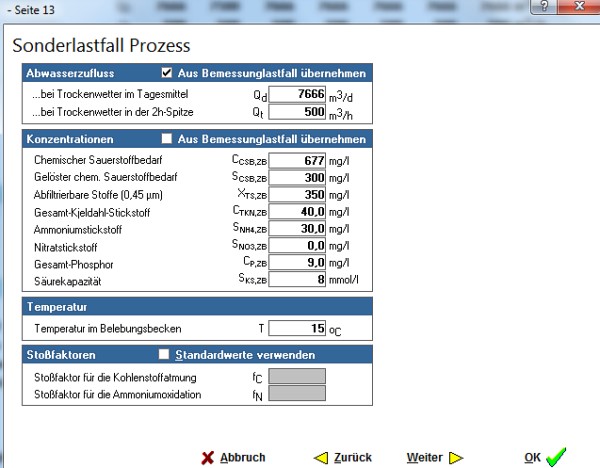Screen dimensions: 600x468
Task: Enable Konzentrationen Aus Bemessunglastfall übernehmen checkbox
Action: (x=167, y=139)
